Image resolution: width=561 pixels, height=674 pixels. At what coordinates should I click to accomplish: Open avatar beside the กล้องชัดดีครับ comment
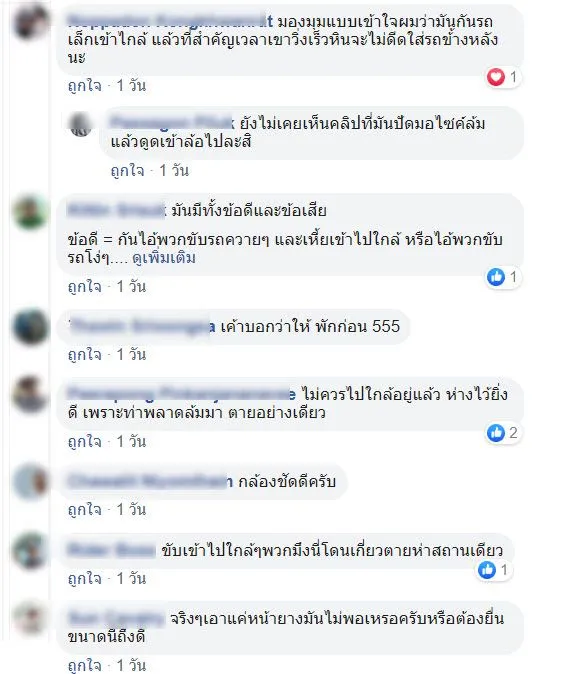30,482
